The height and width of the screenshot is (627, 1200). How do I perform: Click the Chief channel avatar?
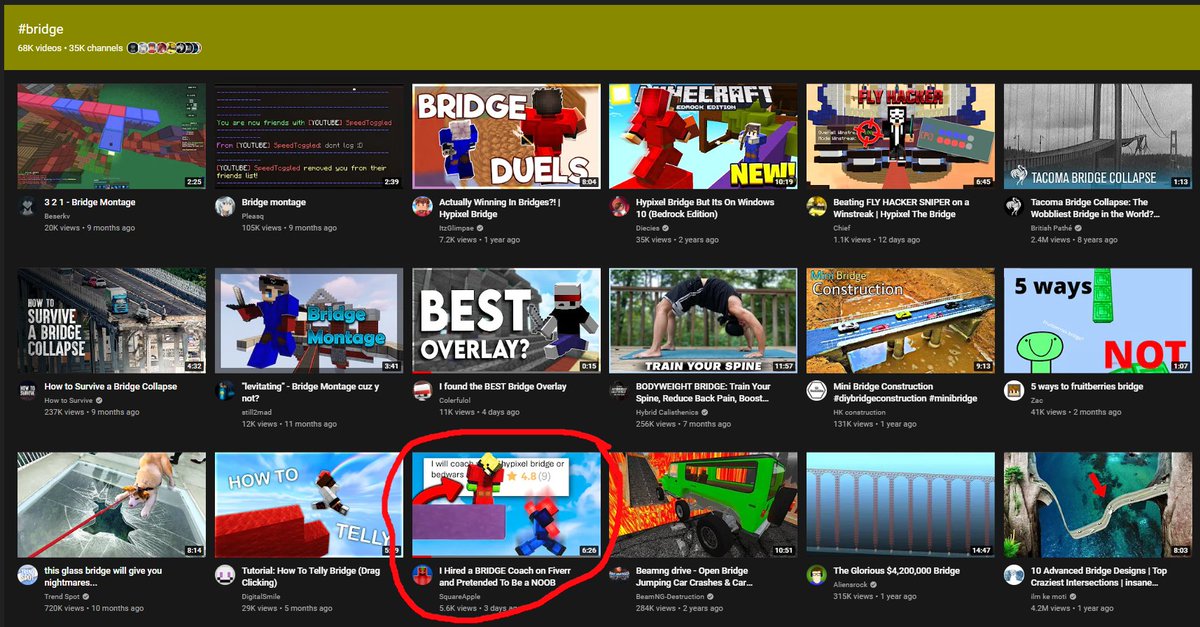pyautogui.click(x=816, y=204)
